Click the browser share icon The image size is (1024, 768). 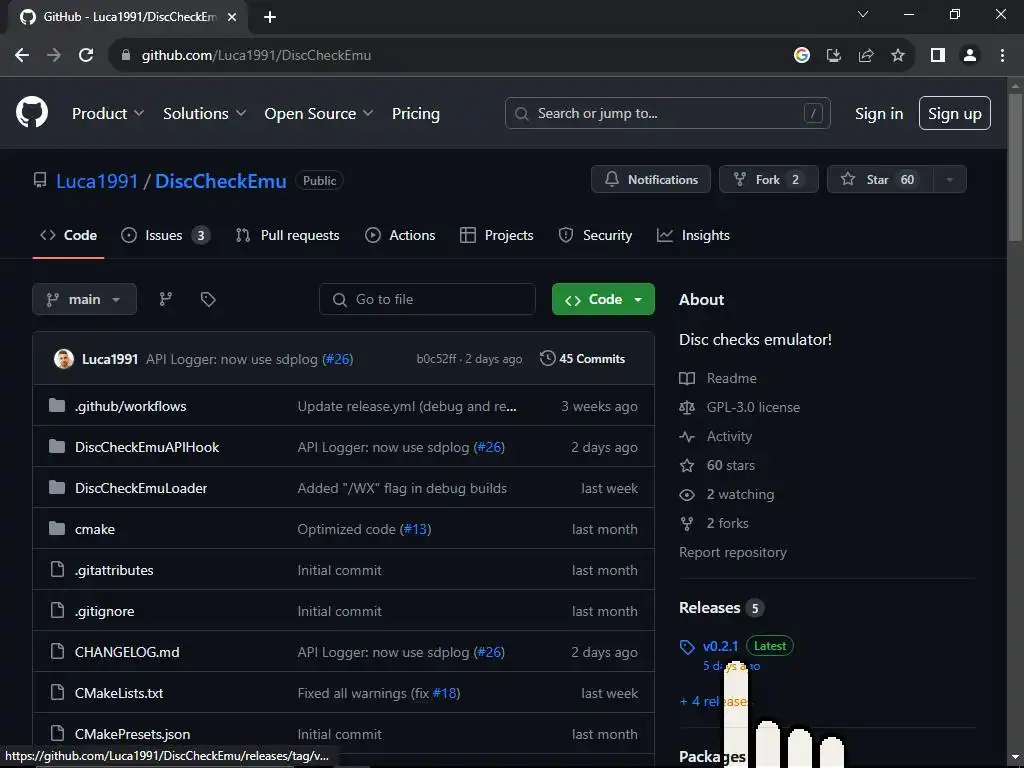[866, 56]
